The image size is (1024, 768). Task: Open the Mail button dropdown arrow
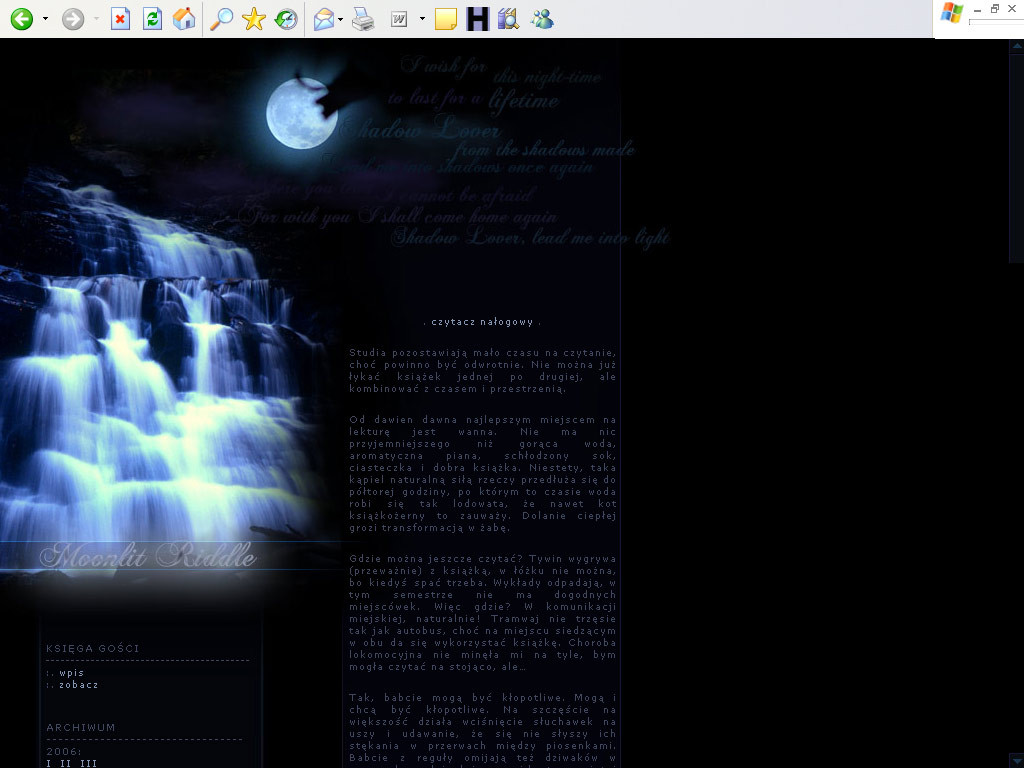coord(341,20)
